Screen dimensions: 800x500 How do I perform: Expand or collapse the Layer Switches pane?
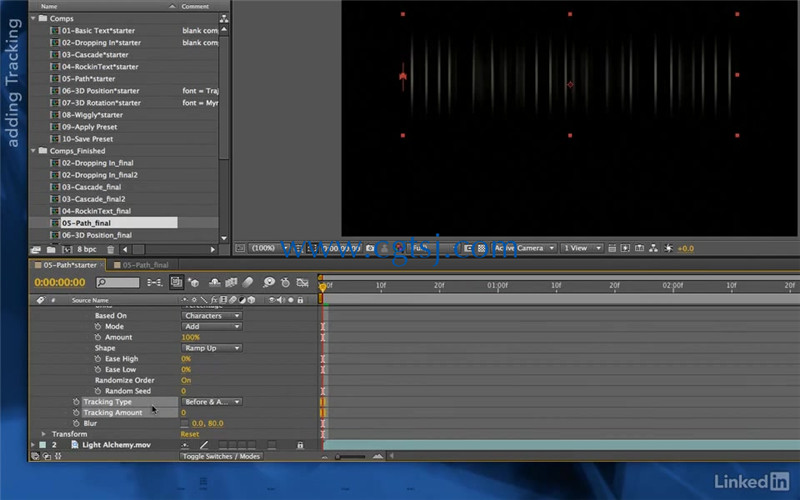tap(35, 457)
